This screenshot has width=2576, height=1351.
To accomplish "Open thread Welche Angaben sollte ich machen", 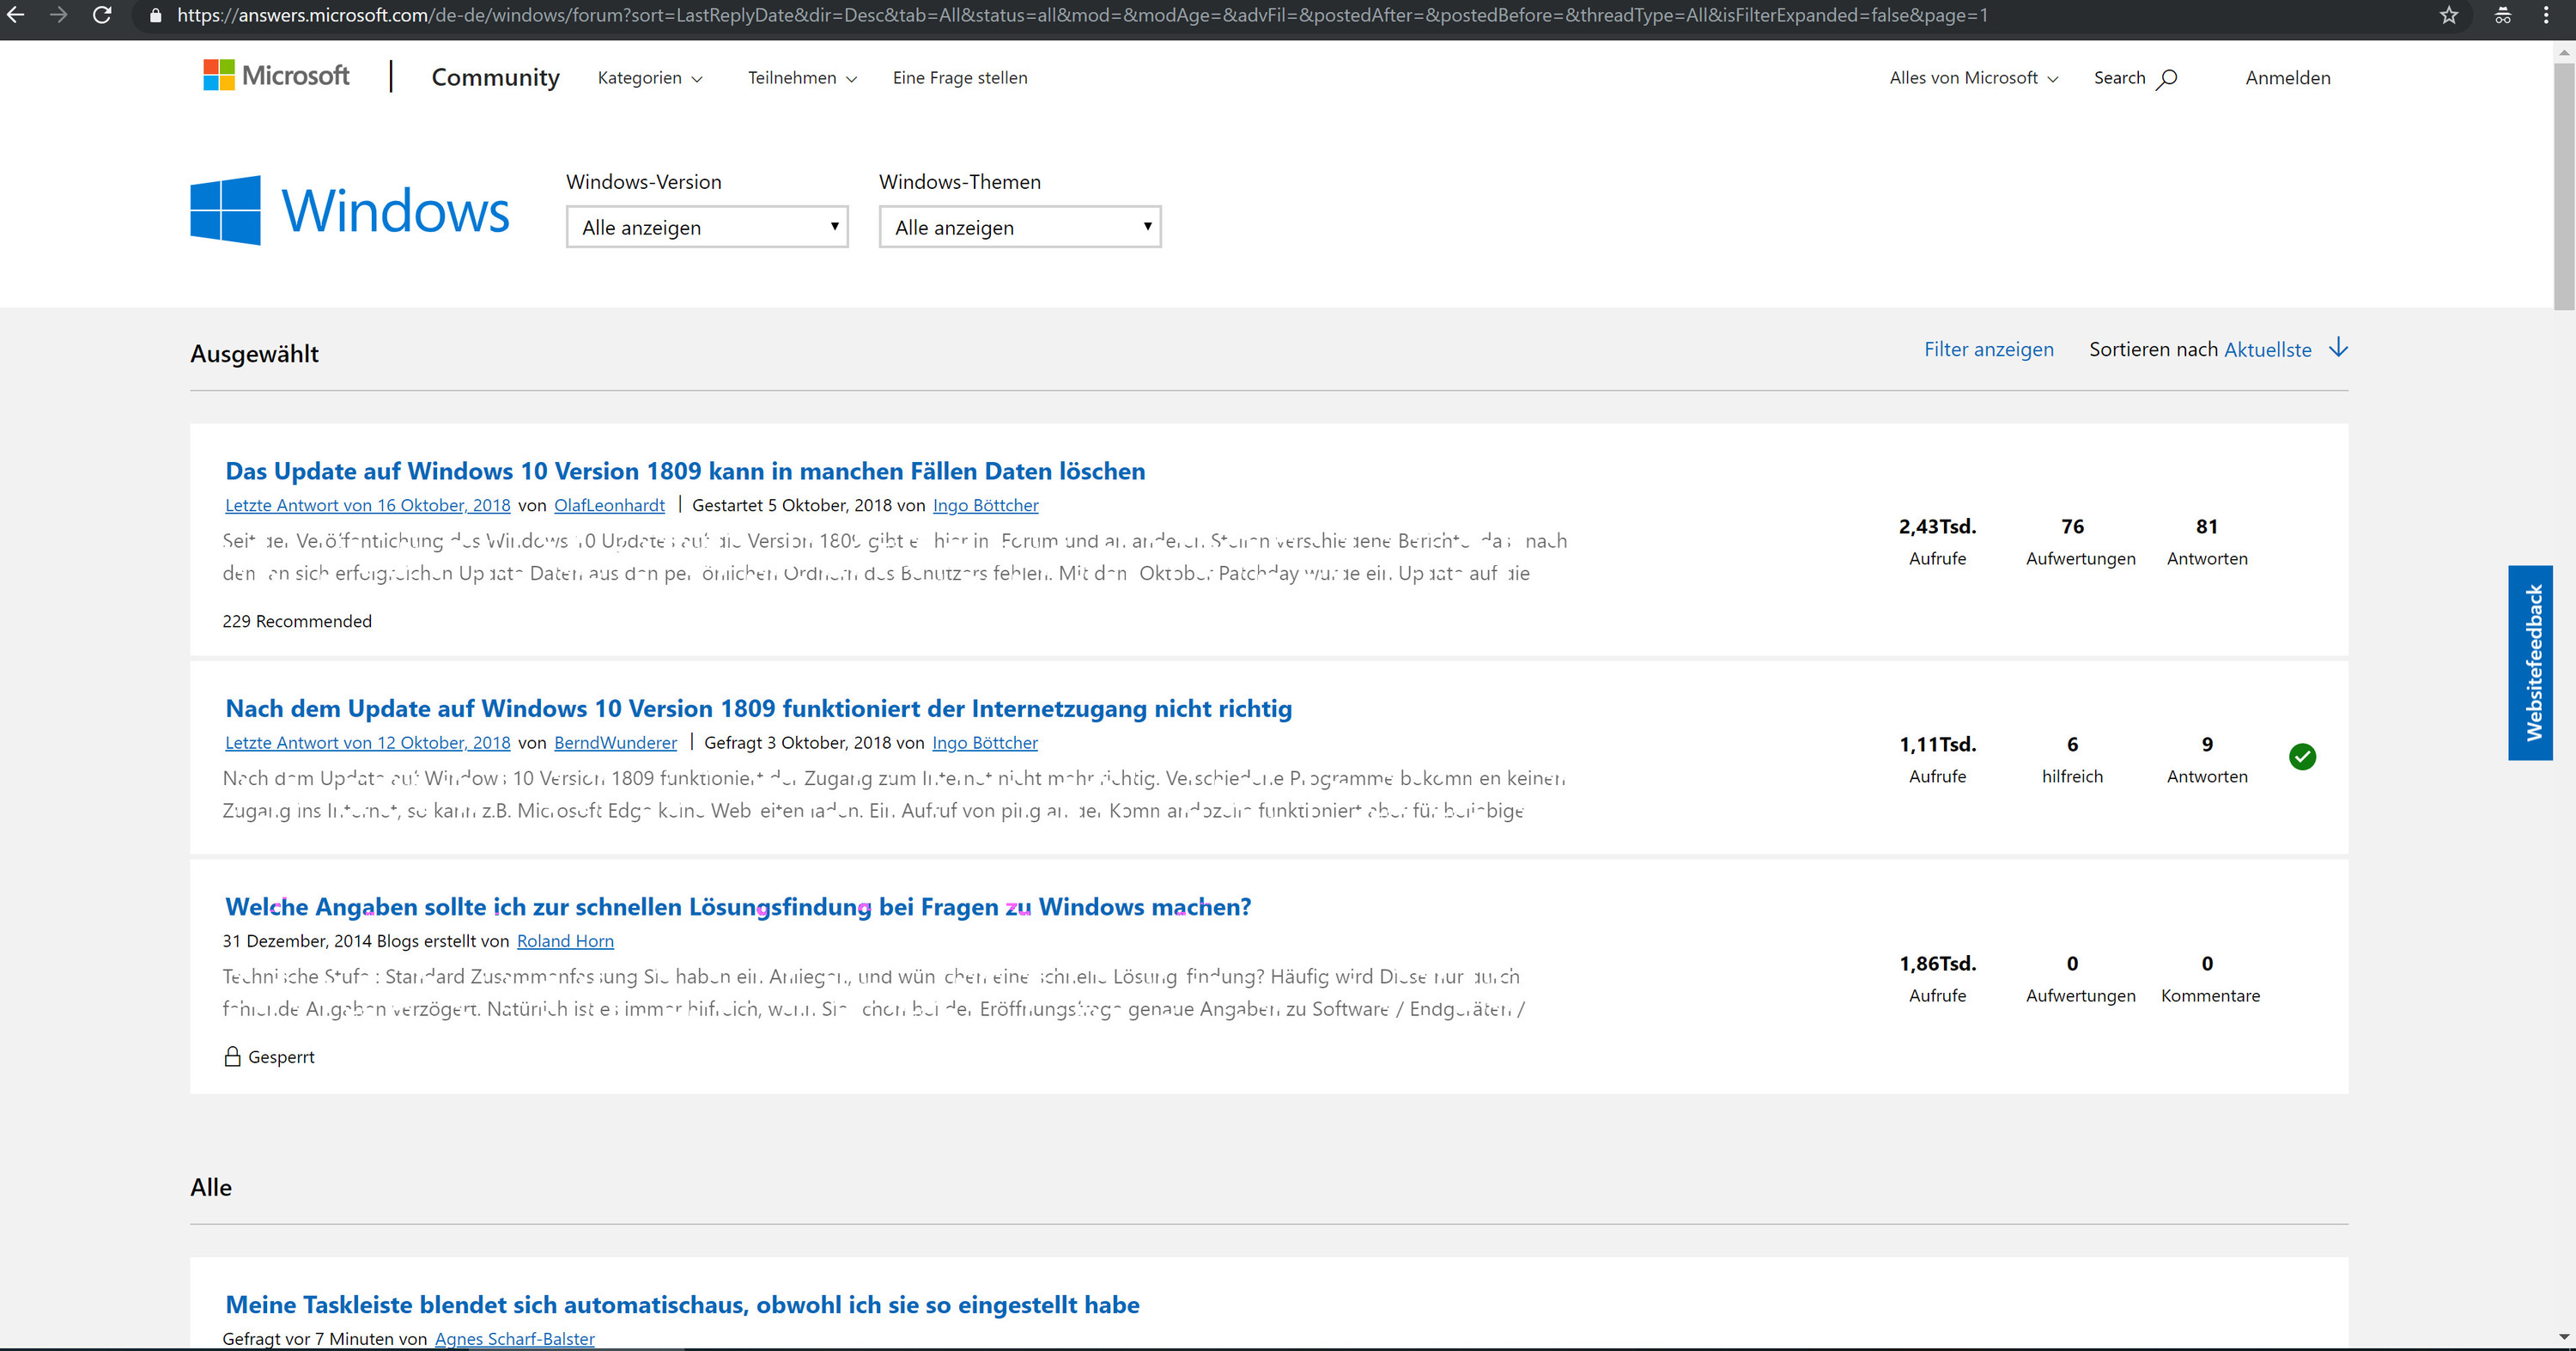I will (x=738, y=907).
